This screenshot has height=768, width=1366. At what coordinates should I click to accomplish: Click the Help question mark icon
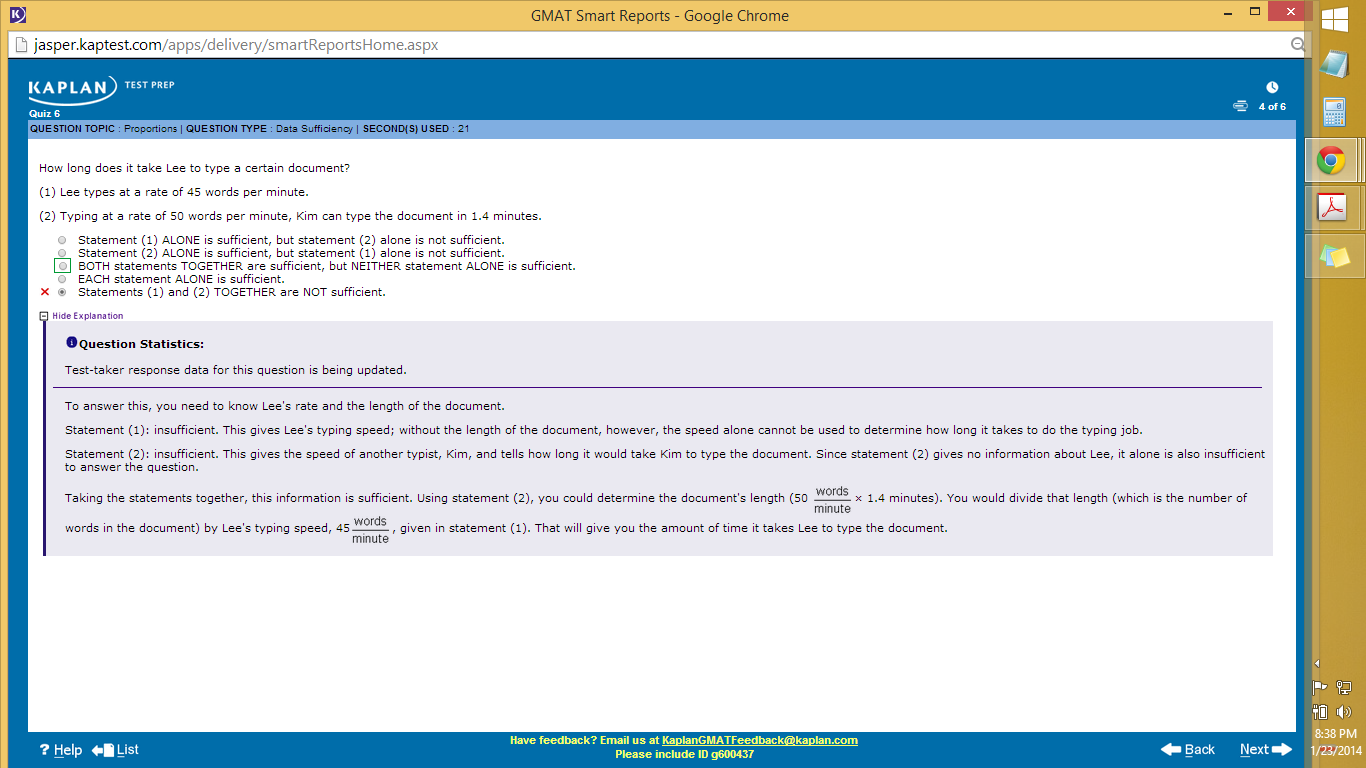43,749
